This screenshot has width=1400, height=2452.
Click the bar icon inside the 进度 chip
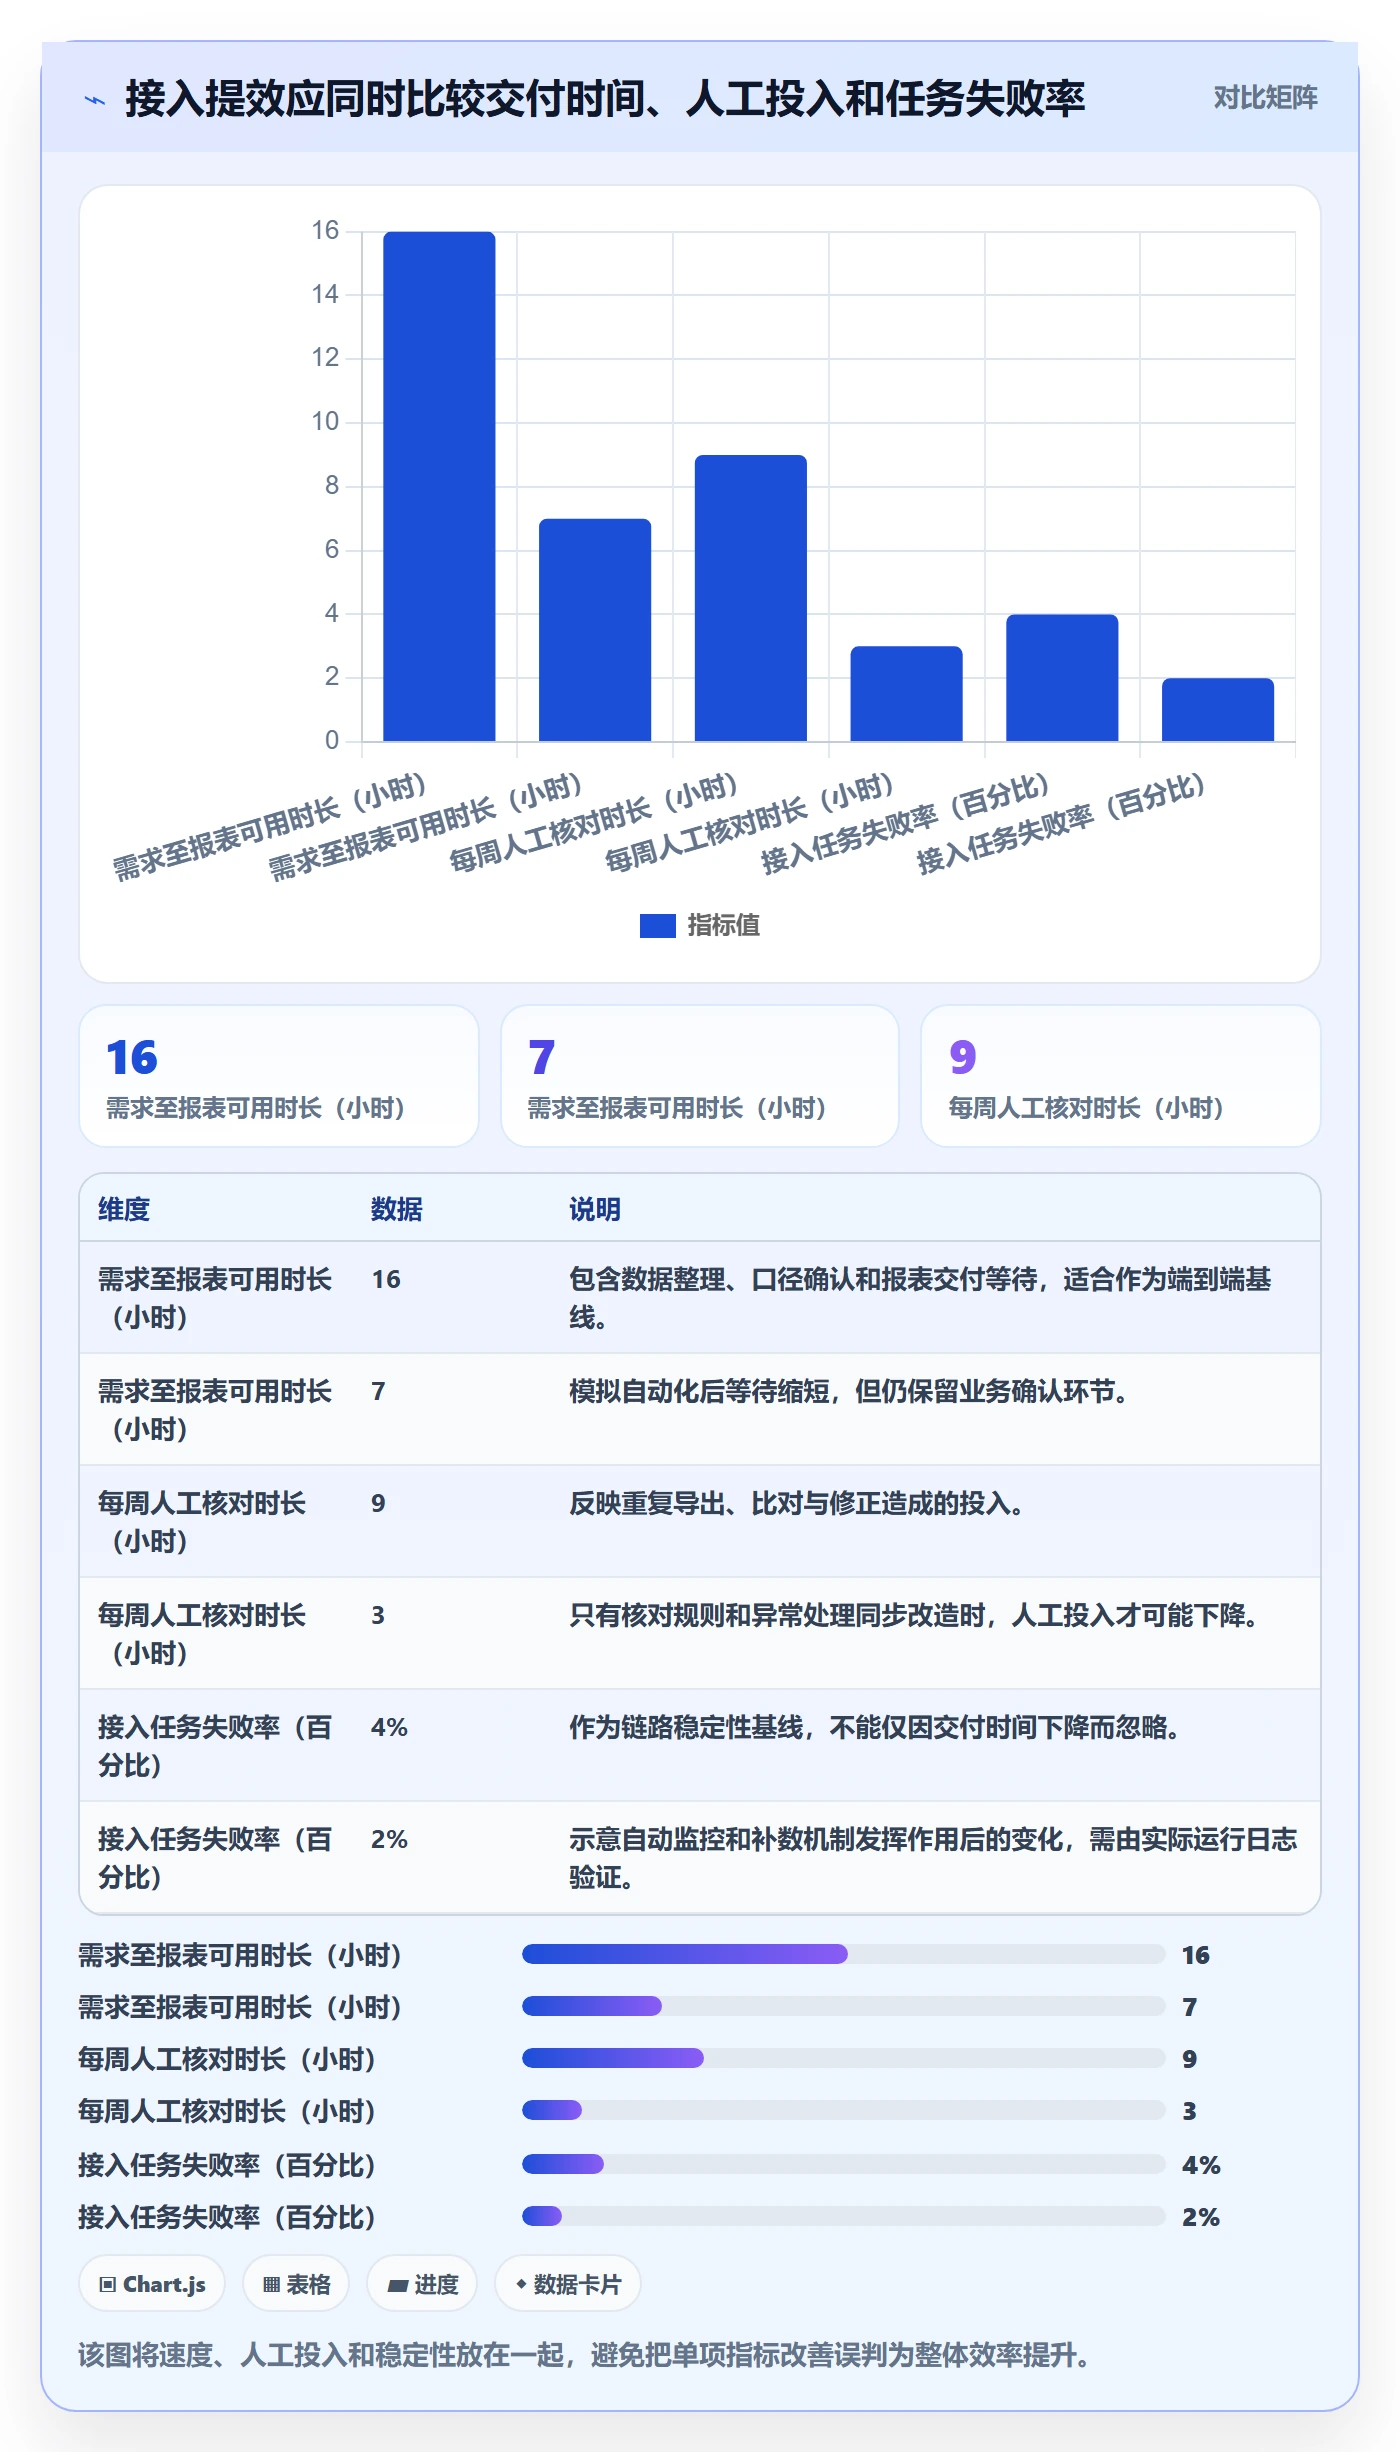click(397, 2285)
